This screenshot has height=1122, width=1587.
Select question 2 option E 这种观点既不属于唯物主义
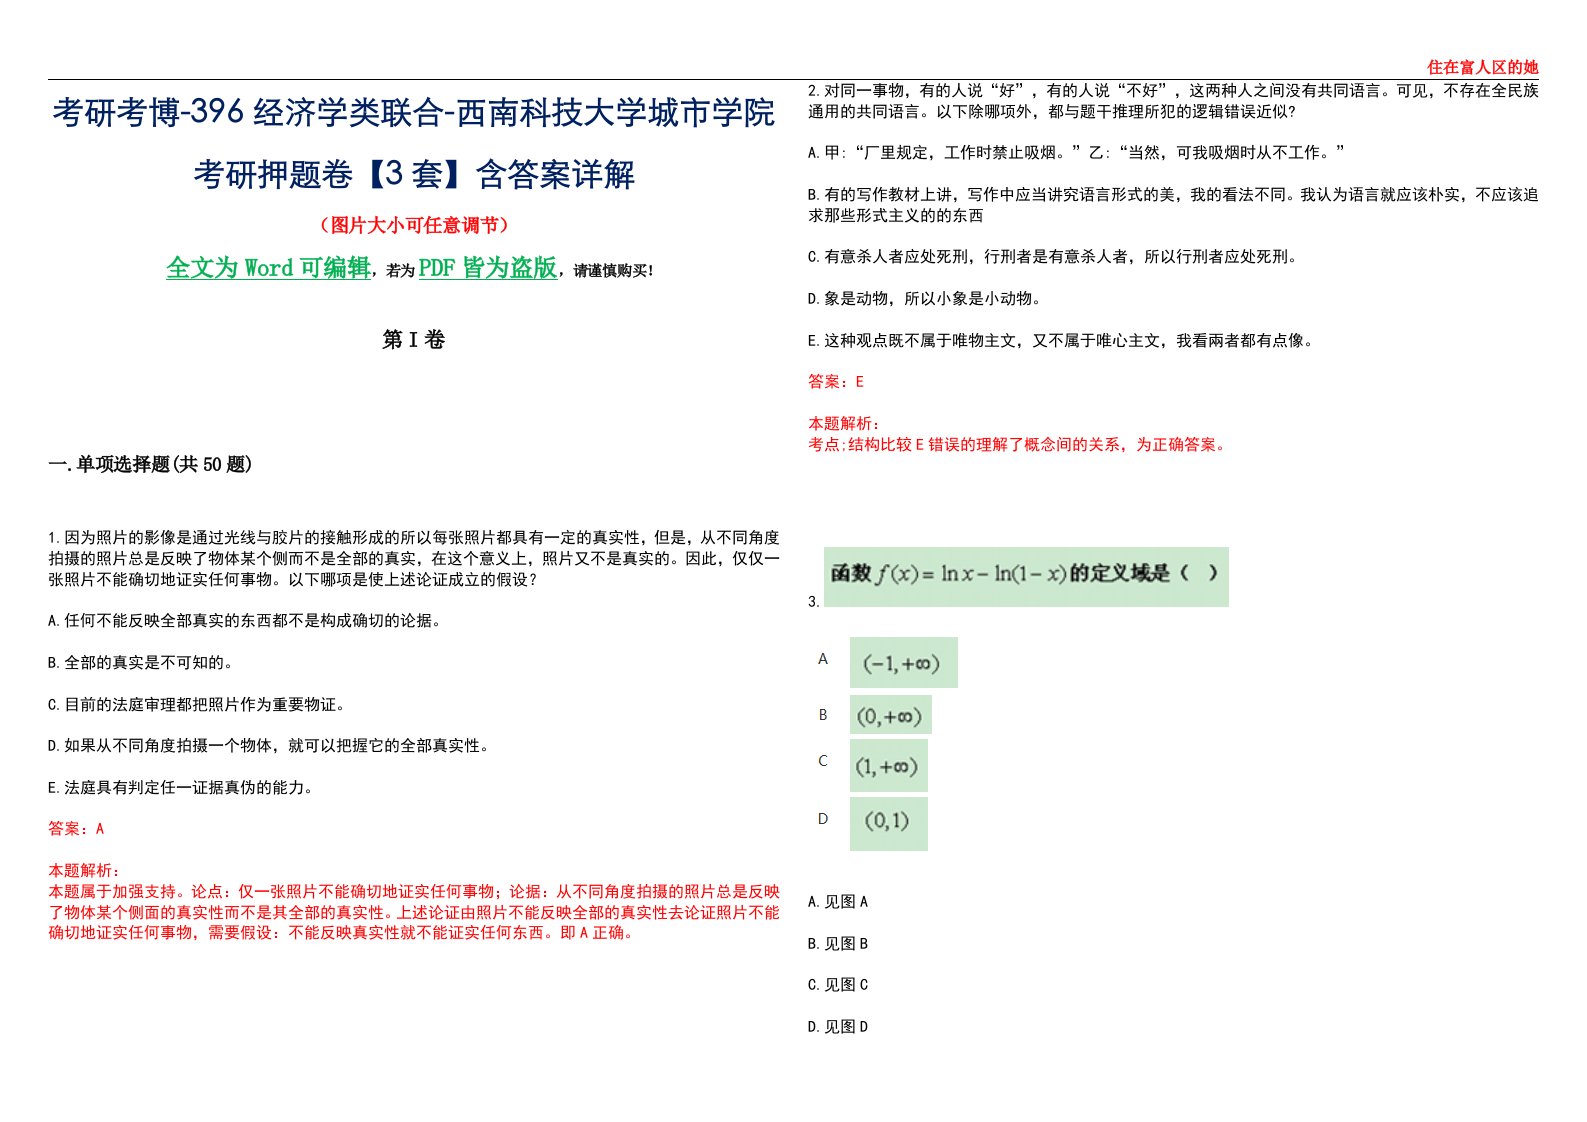coord(1061,341)
